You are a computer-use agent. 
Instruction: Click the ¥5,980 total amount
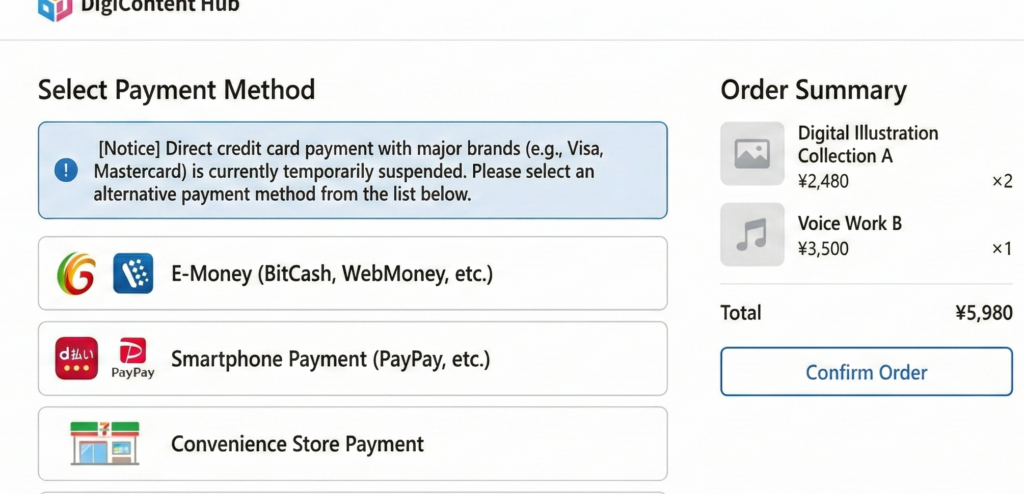[x=983, y=313]
